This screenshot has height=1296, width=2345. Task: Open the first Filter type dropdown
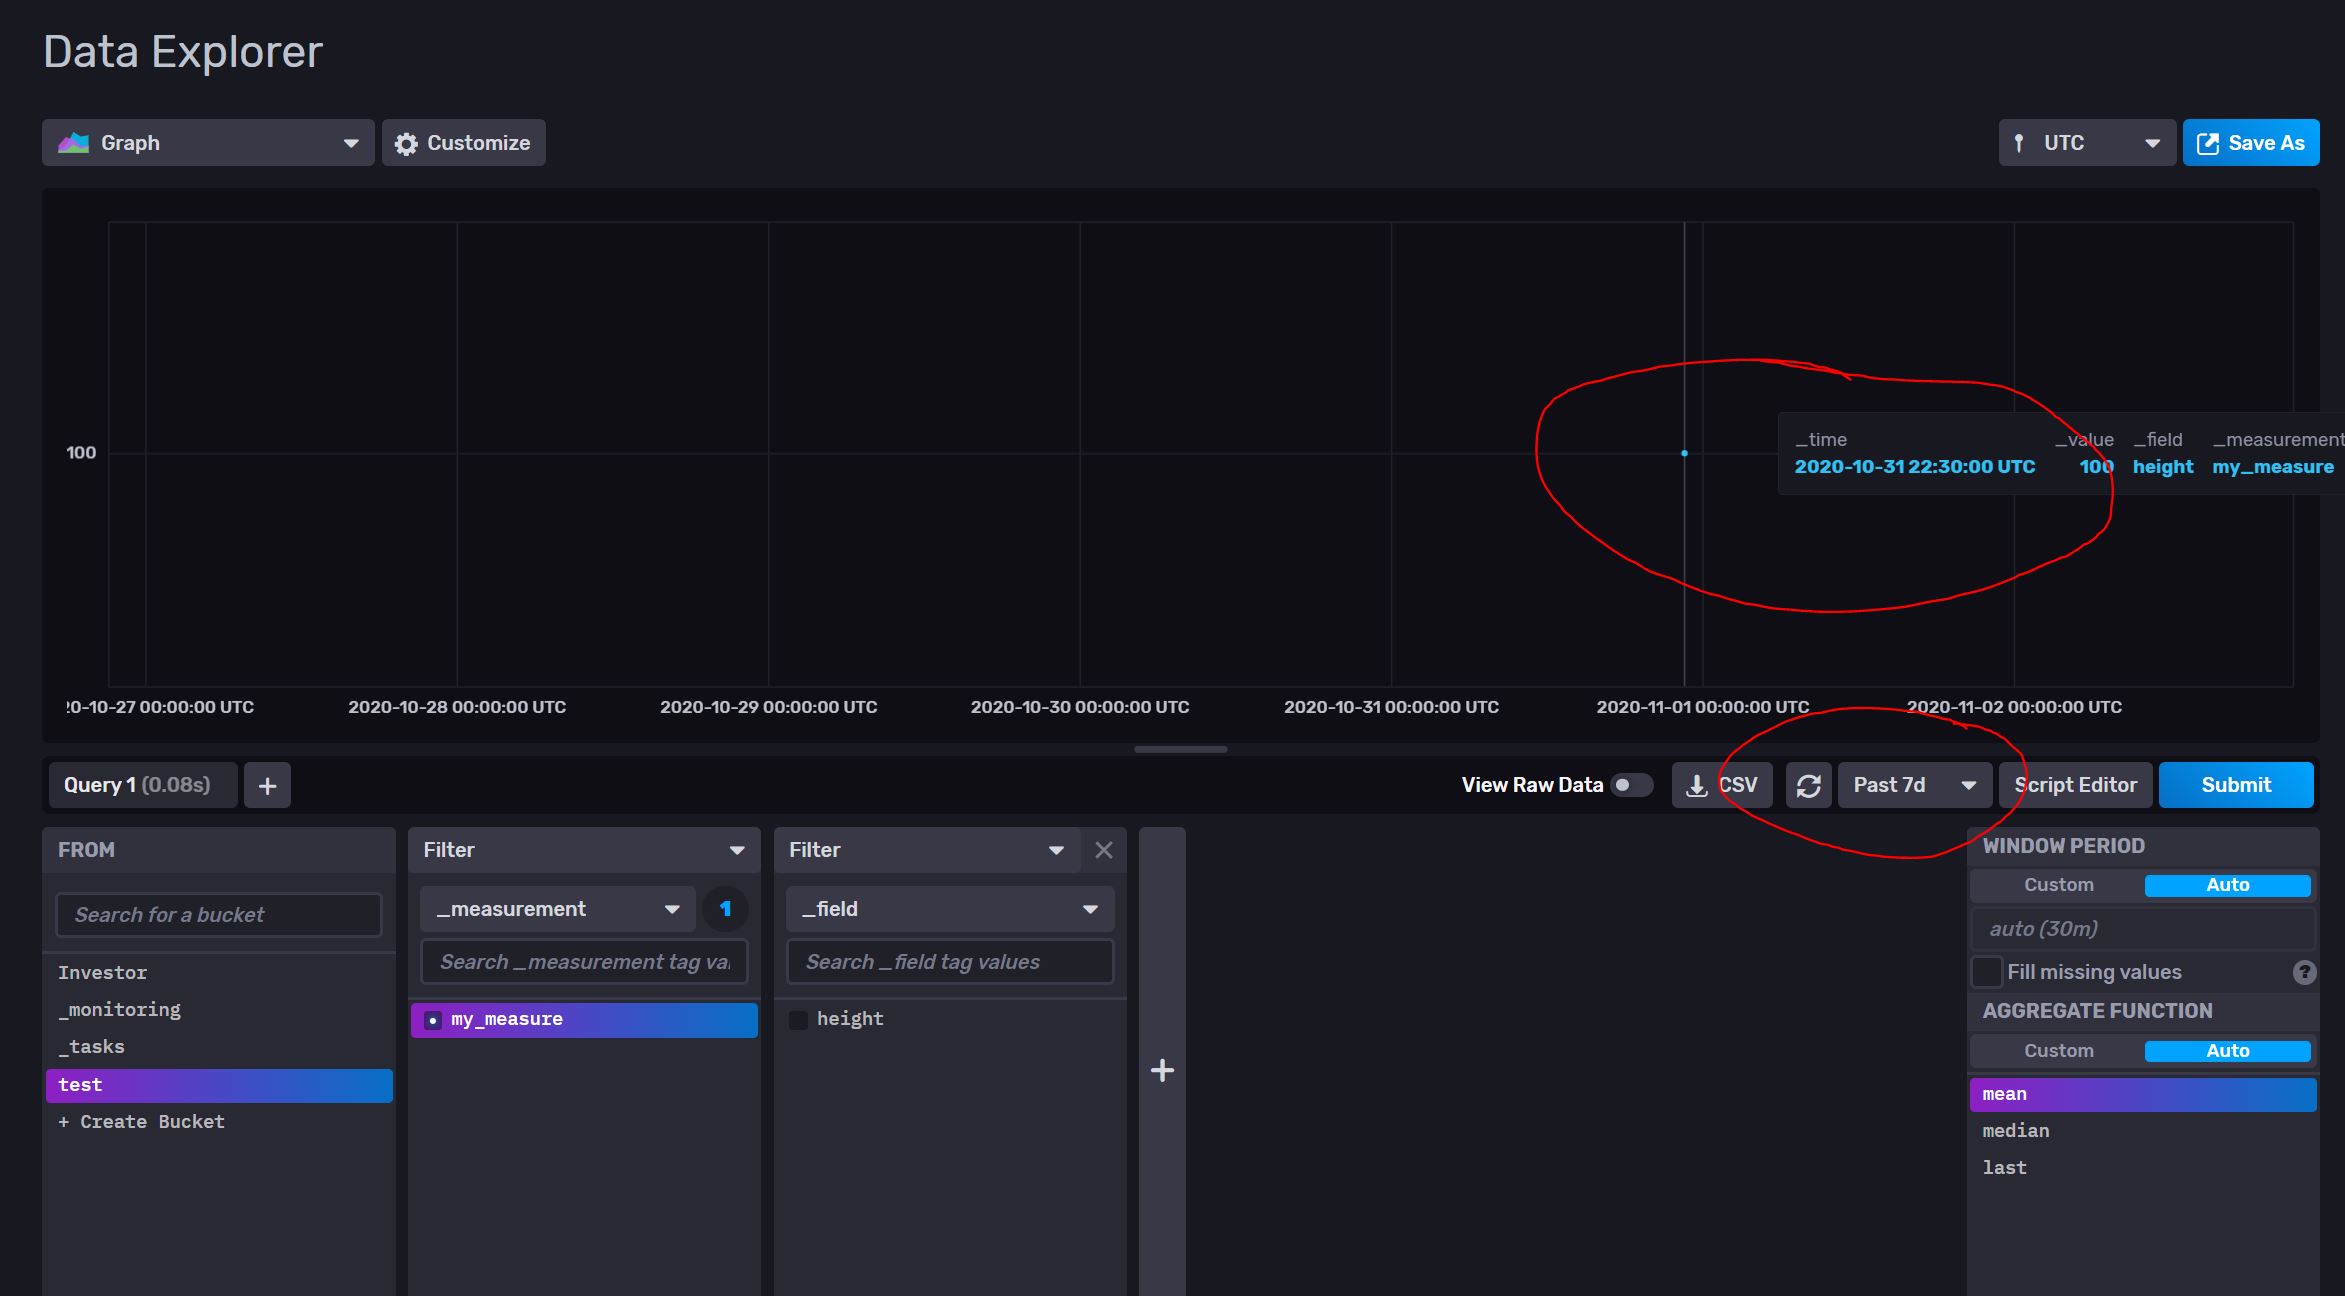(x=584, y=850)
